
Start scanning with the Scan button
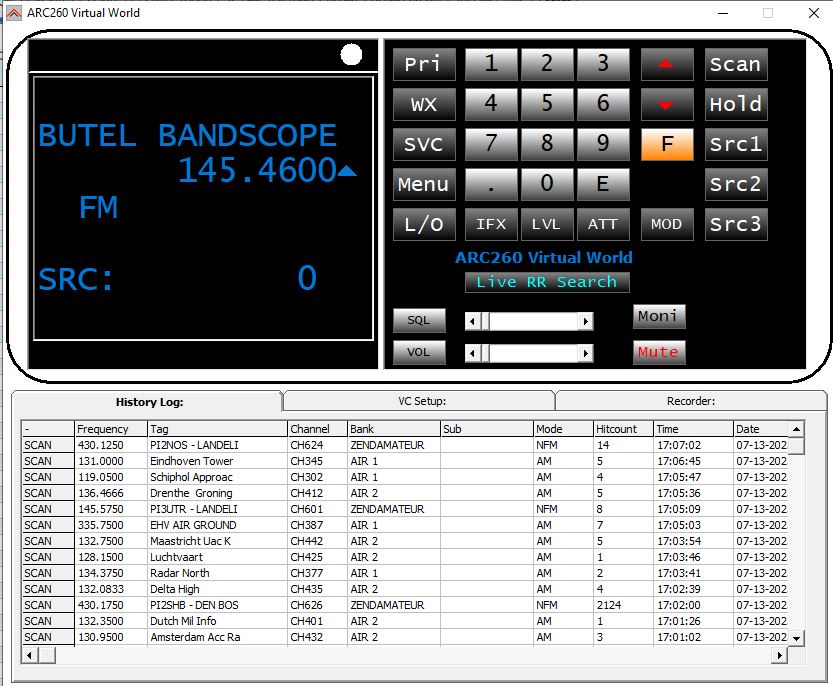(736, 64)
